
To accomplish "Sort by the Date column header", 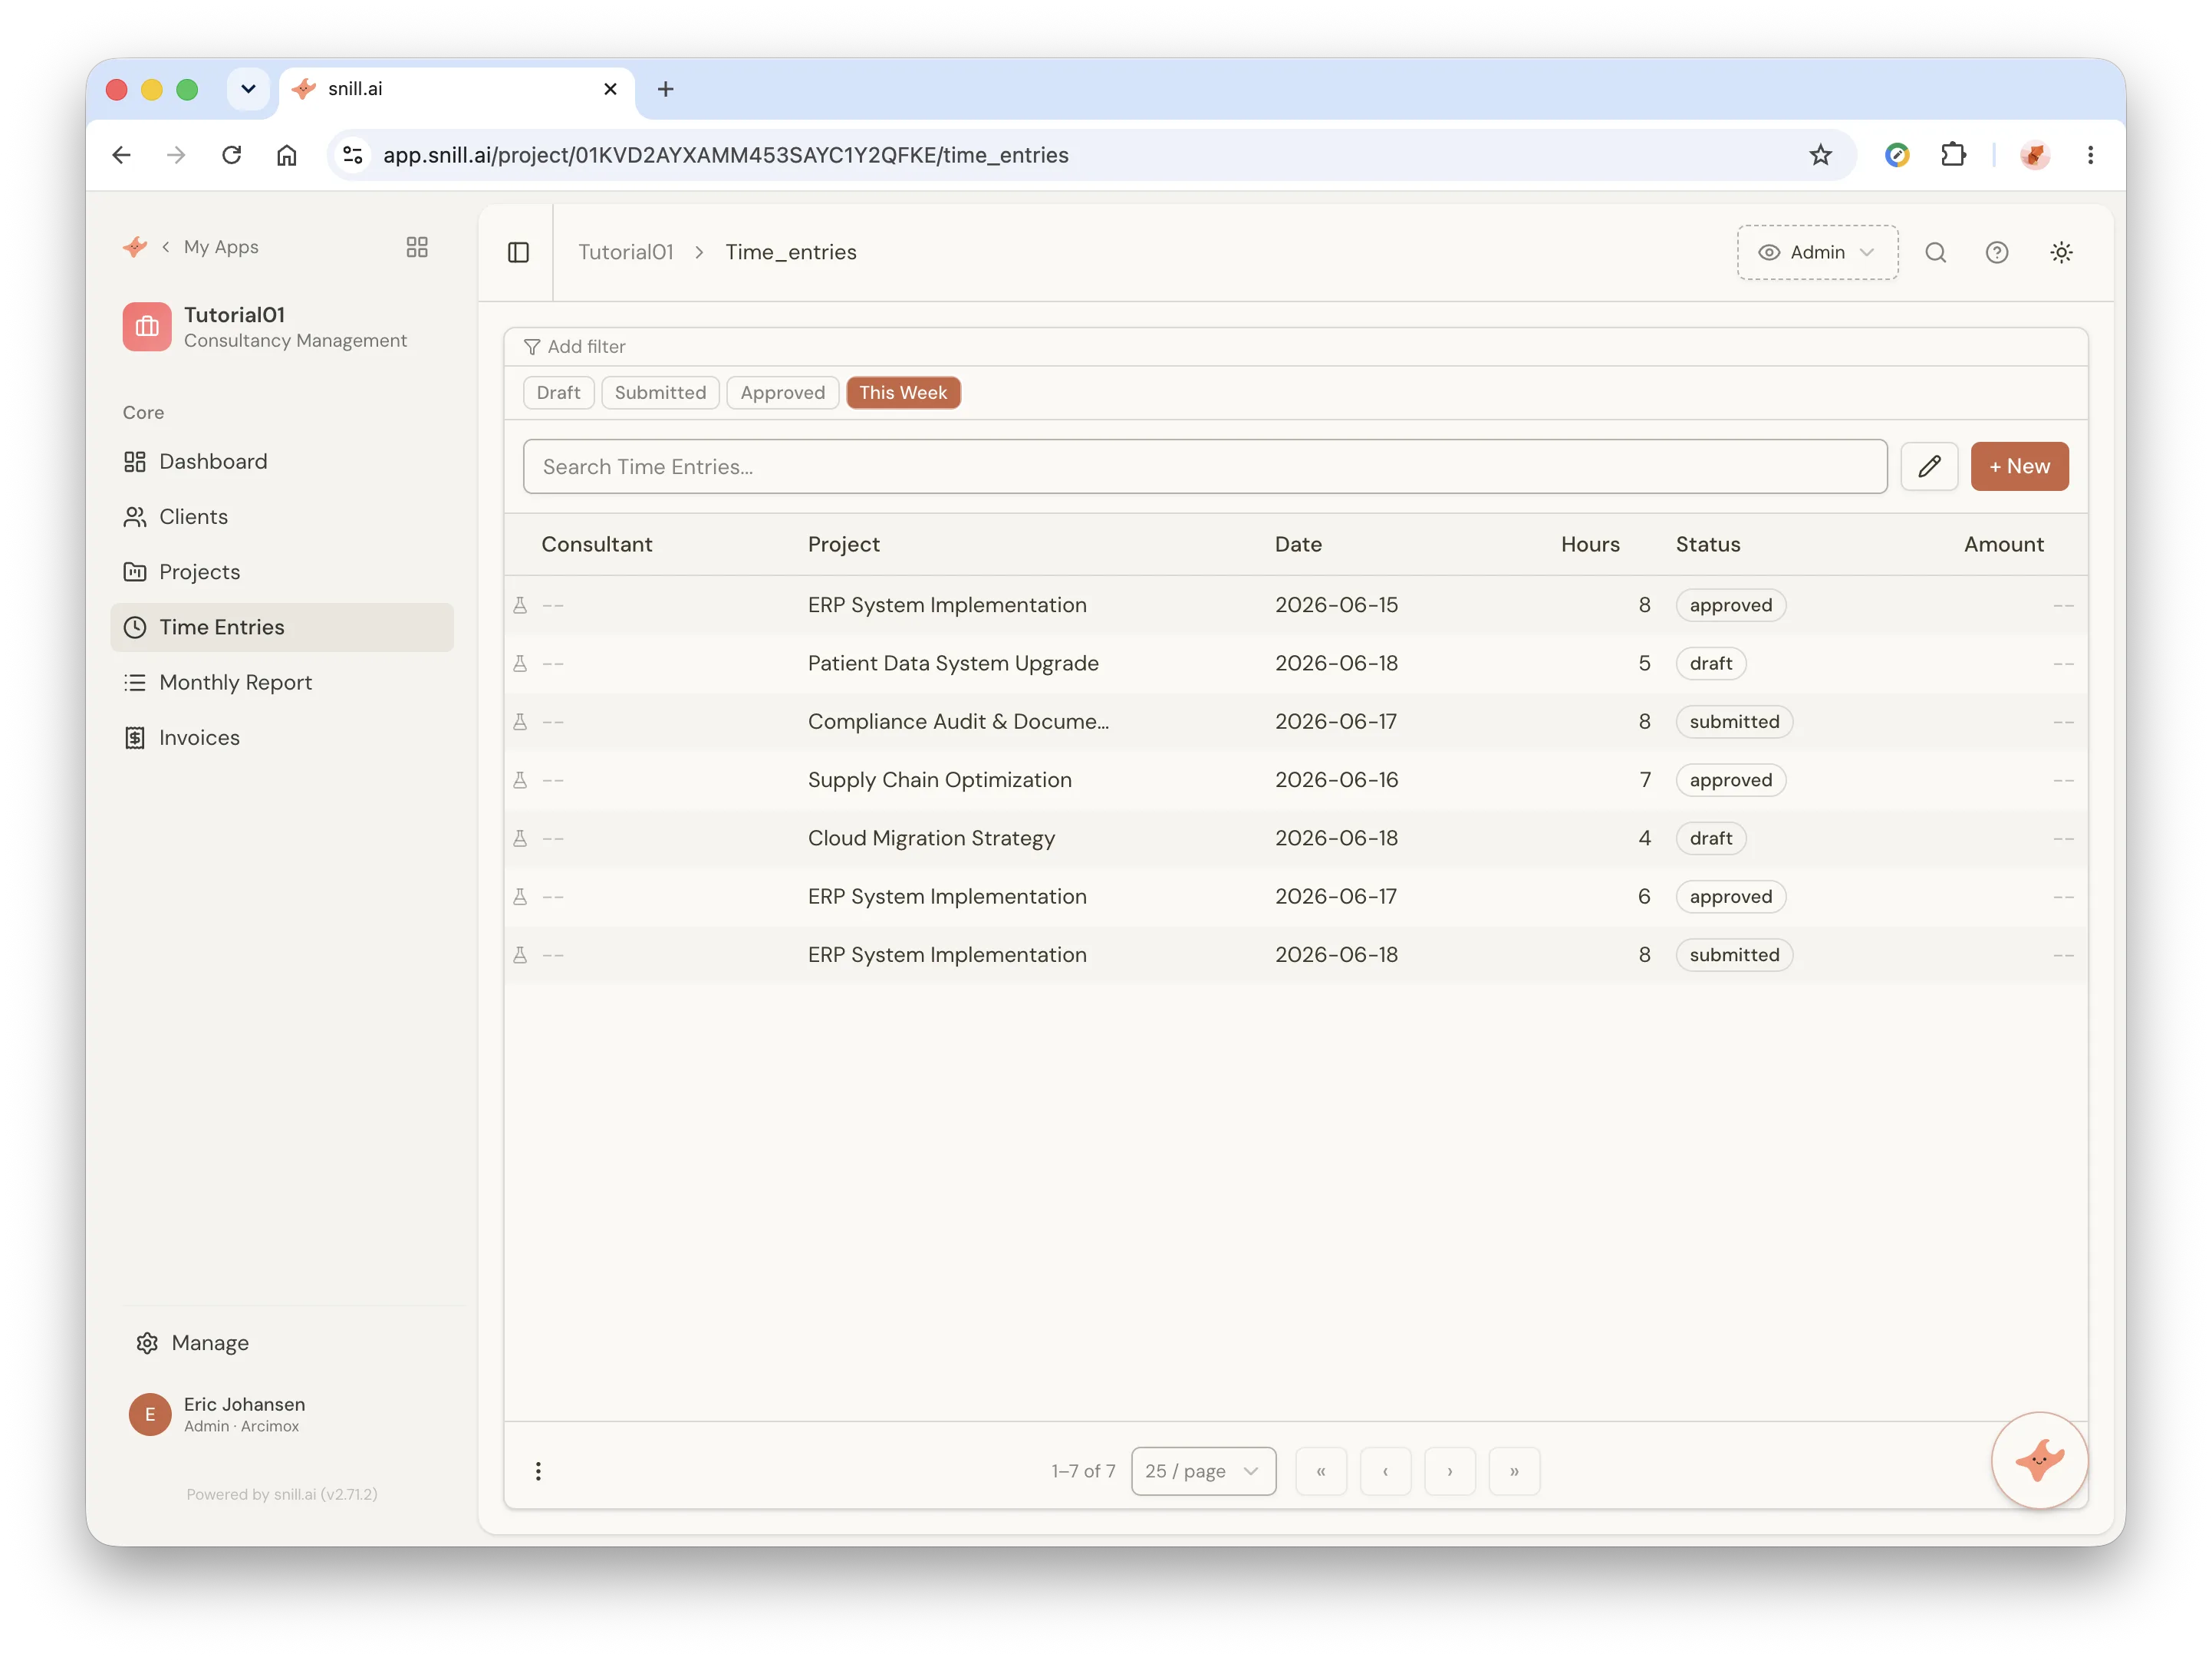I will (1297, 544).
